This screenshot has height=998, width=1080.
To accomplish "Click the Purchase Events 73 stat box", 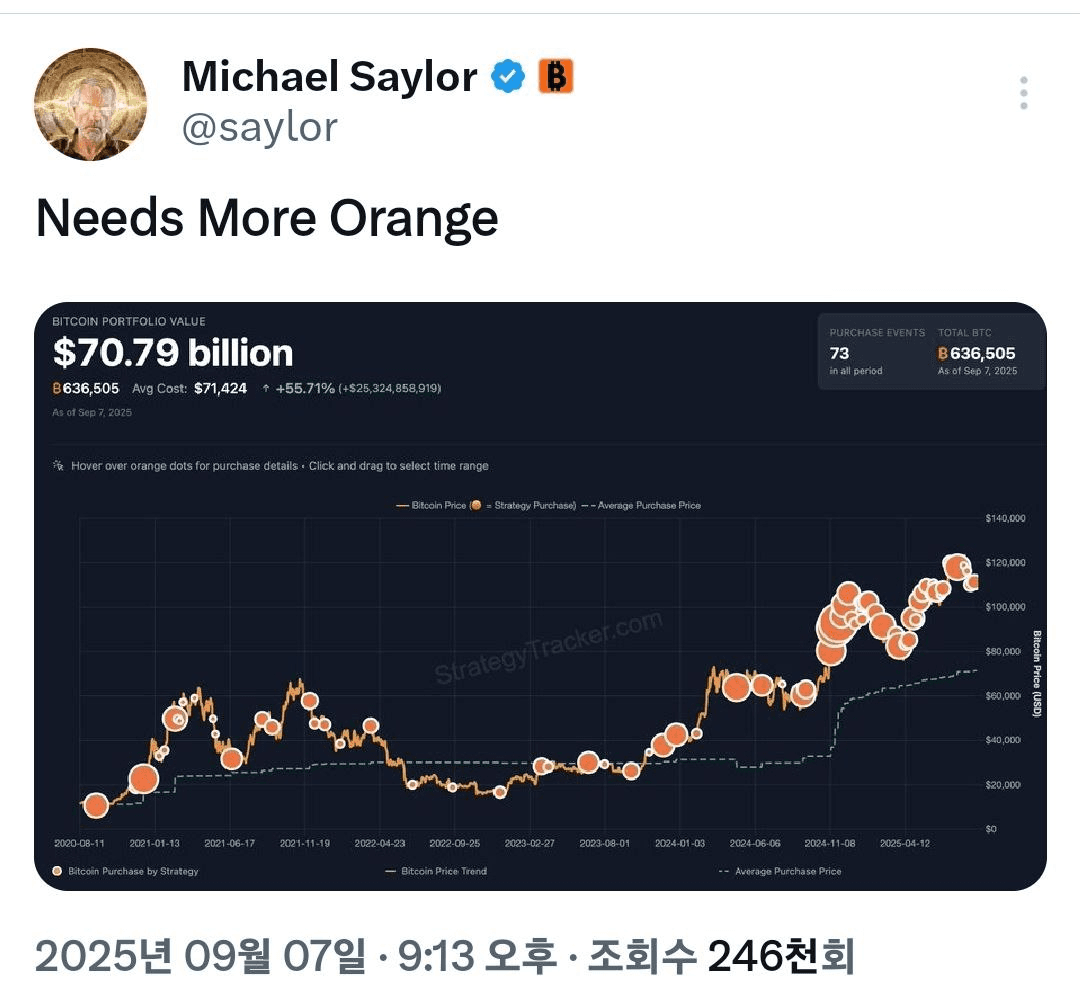I will (x=877, y=351).
